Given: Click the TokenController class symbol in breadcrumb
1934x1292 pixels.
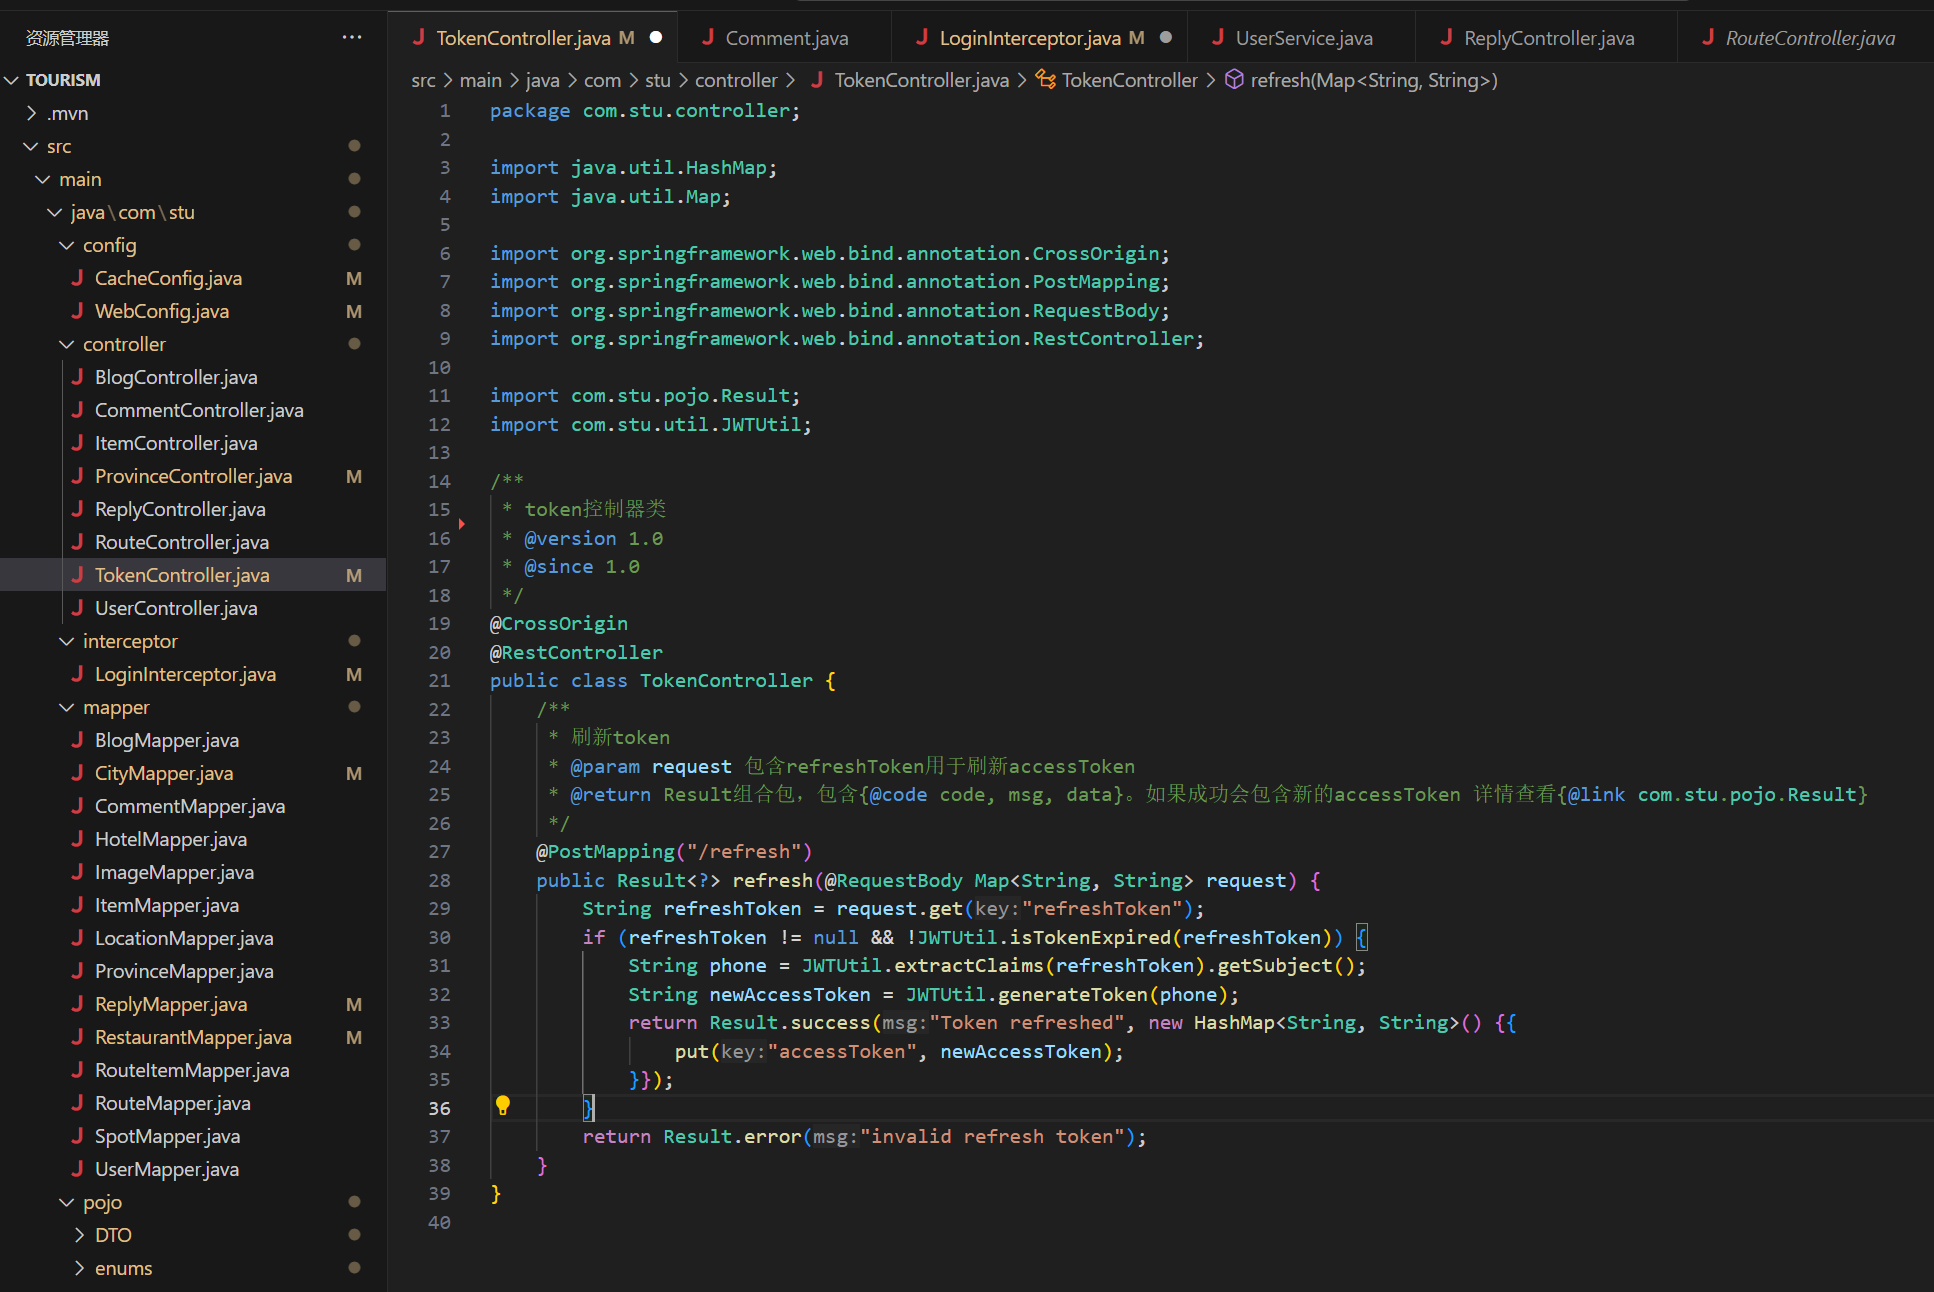Looking at the screenshot, I should (x=1128, y=80).
